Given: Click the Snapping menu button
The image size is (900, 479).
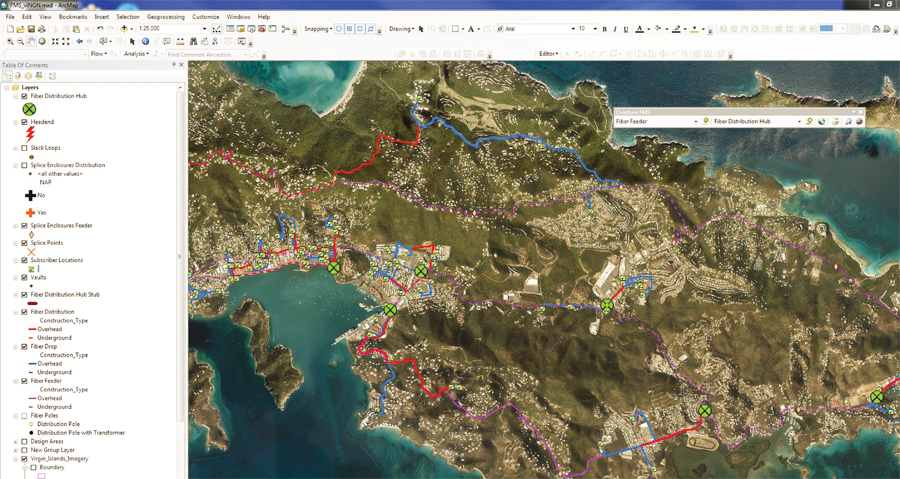Looking at the screenshot, I should click(x=318, y=29).
